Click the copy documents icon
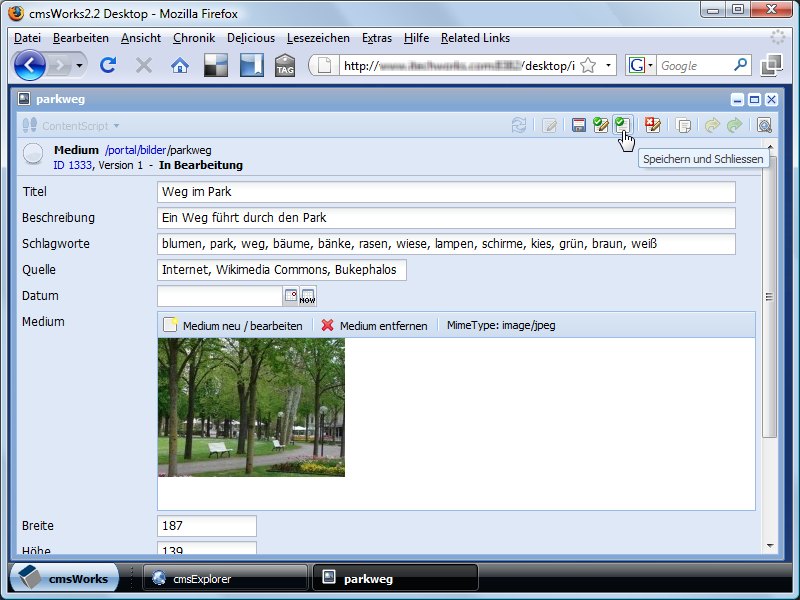This screenshot has width=800, height=600. [x=683, y=126]
